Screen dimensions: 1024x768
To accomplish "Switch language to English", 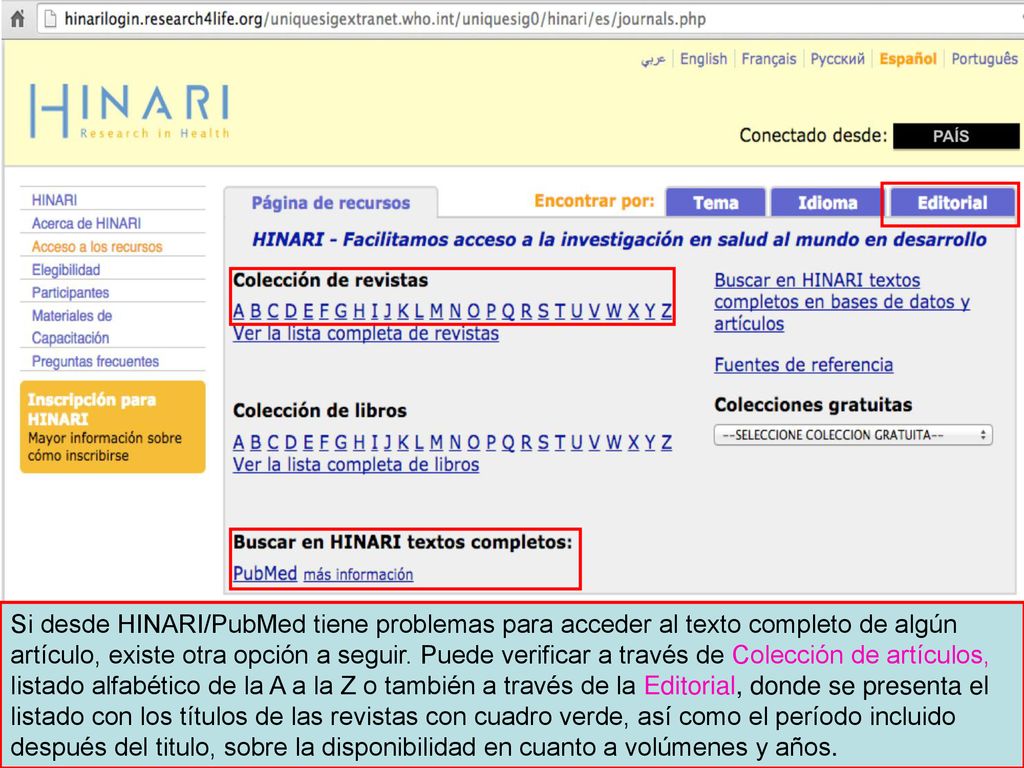I will pos(703,59).
